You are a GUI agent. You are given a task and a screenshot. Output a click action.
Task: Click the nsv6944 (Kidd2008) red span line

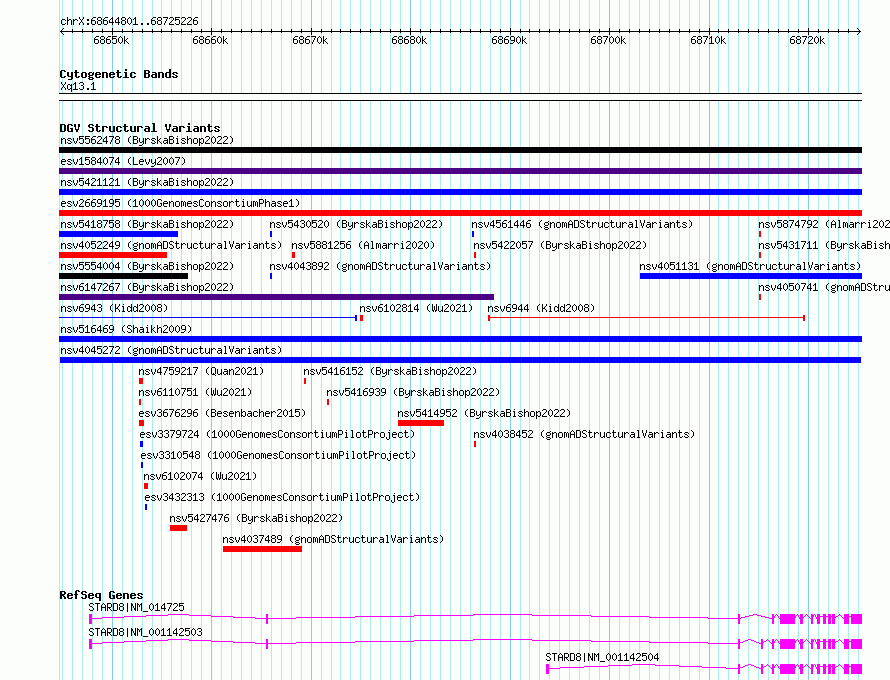(x=646, y=318)
